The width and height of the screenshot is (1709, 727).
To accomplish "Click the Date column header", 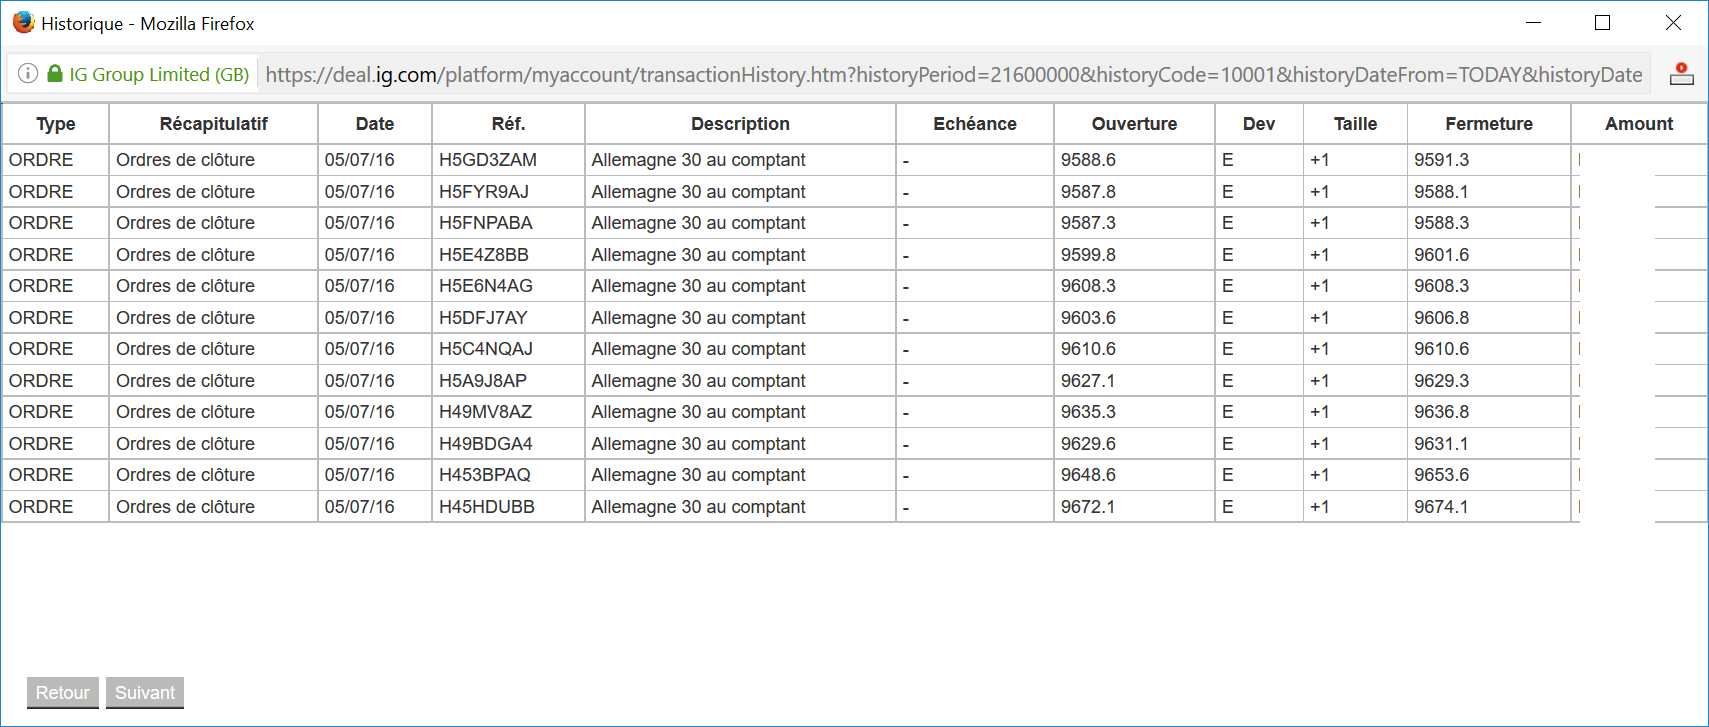I will (x=375, y=124).
